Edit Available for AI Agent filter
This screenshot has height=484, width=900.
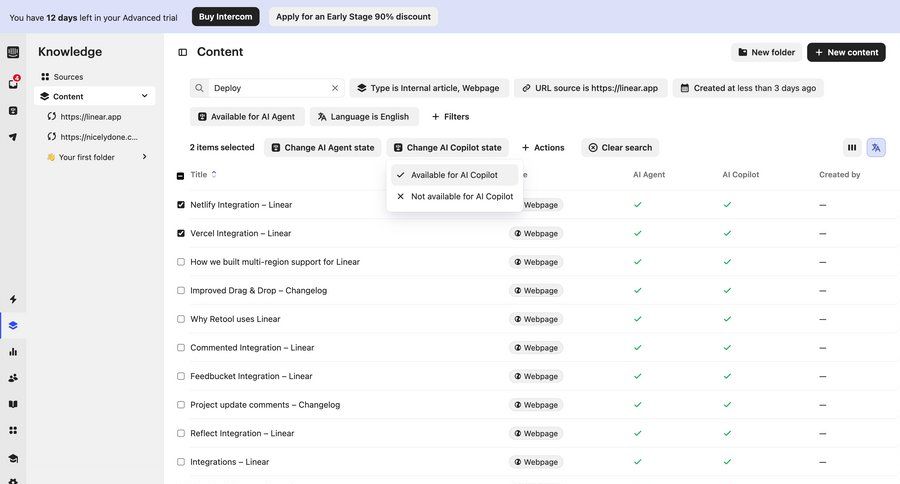pyautogui.click(x=247, y=117)
